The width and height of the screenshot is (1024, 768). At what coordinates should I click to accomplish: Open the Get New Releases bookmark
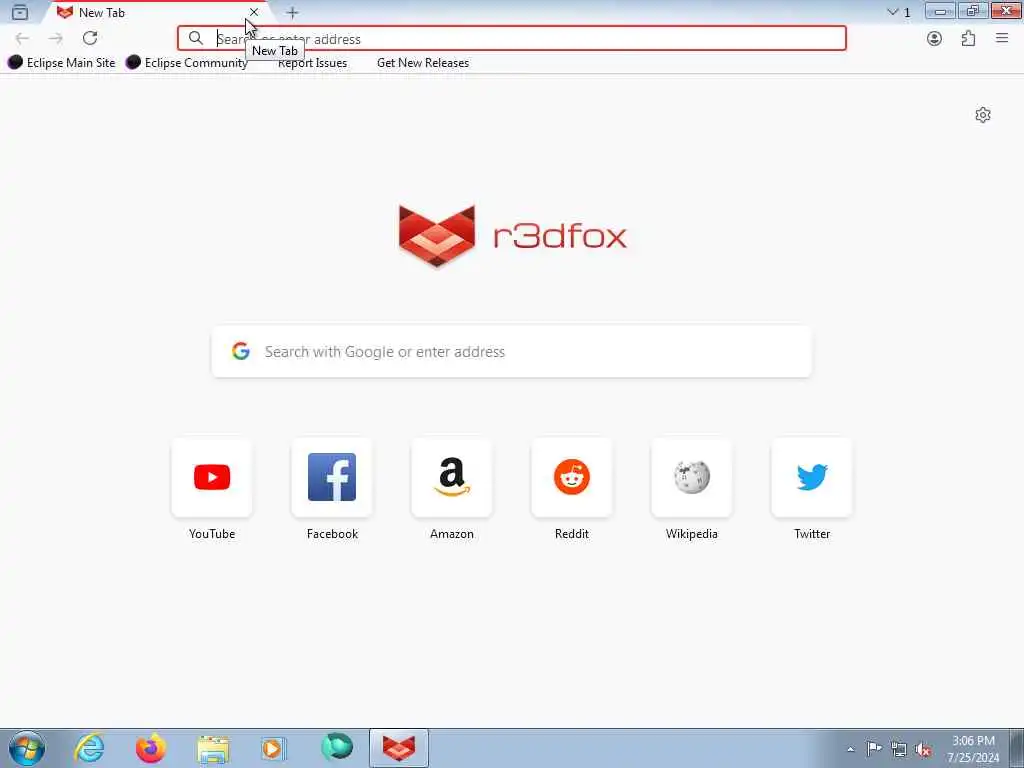click(423, 63)
